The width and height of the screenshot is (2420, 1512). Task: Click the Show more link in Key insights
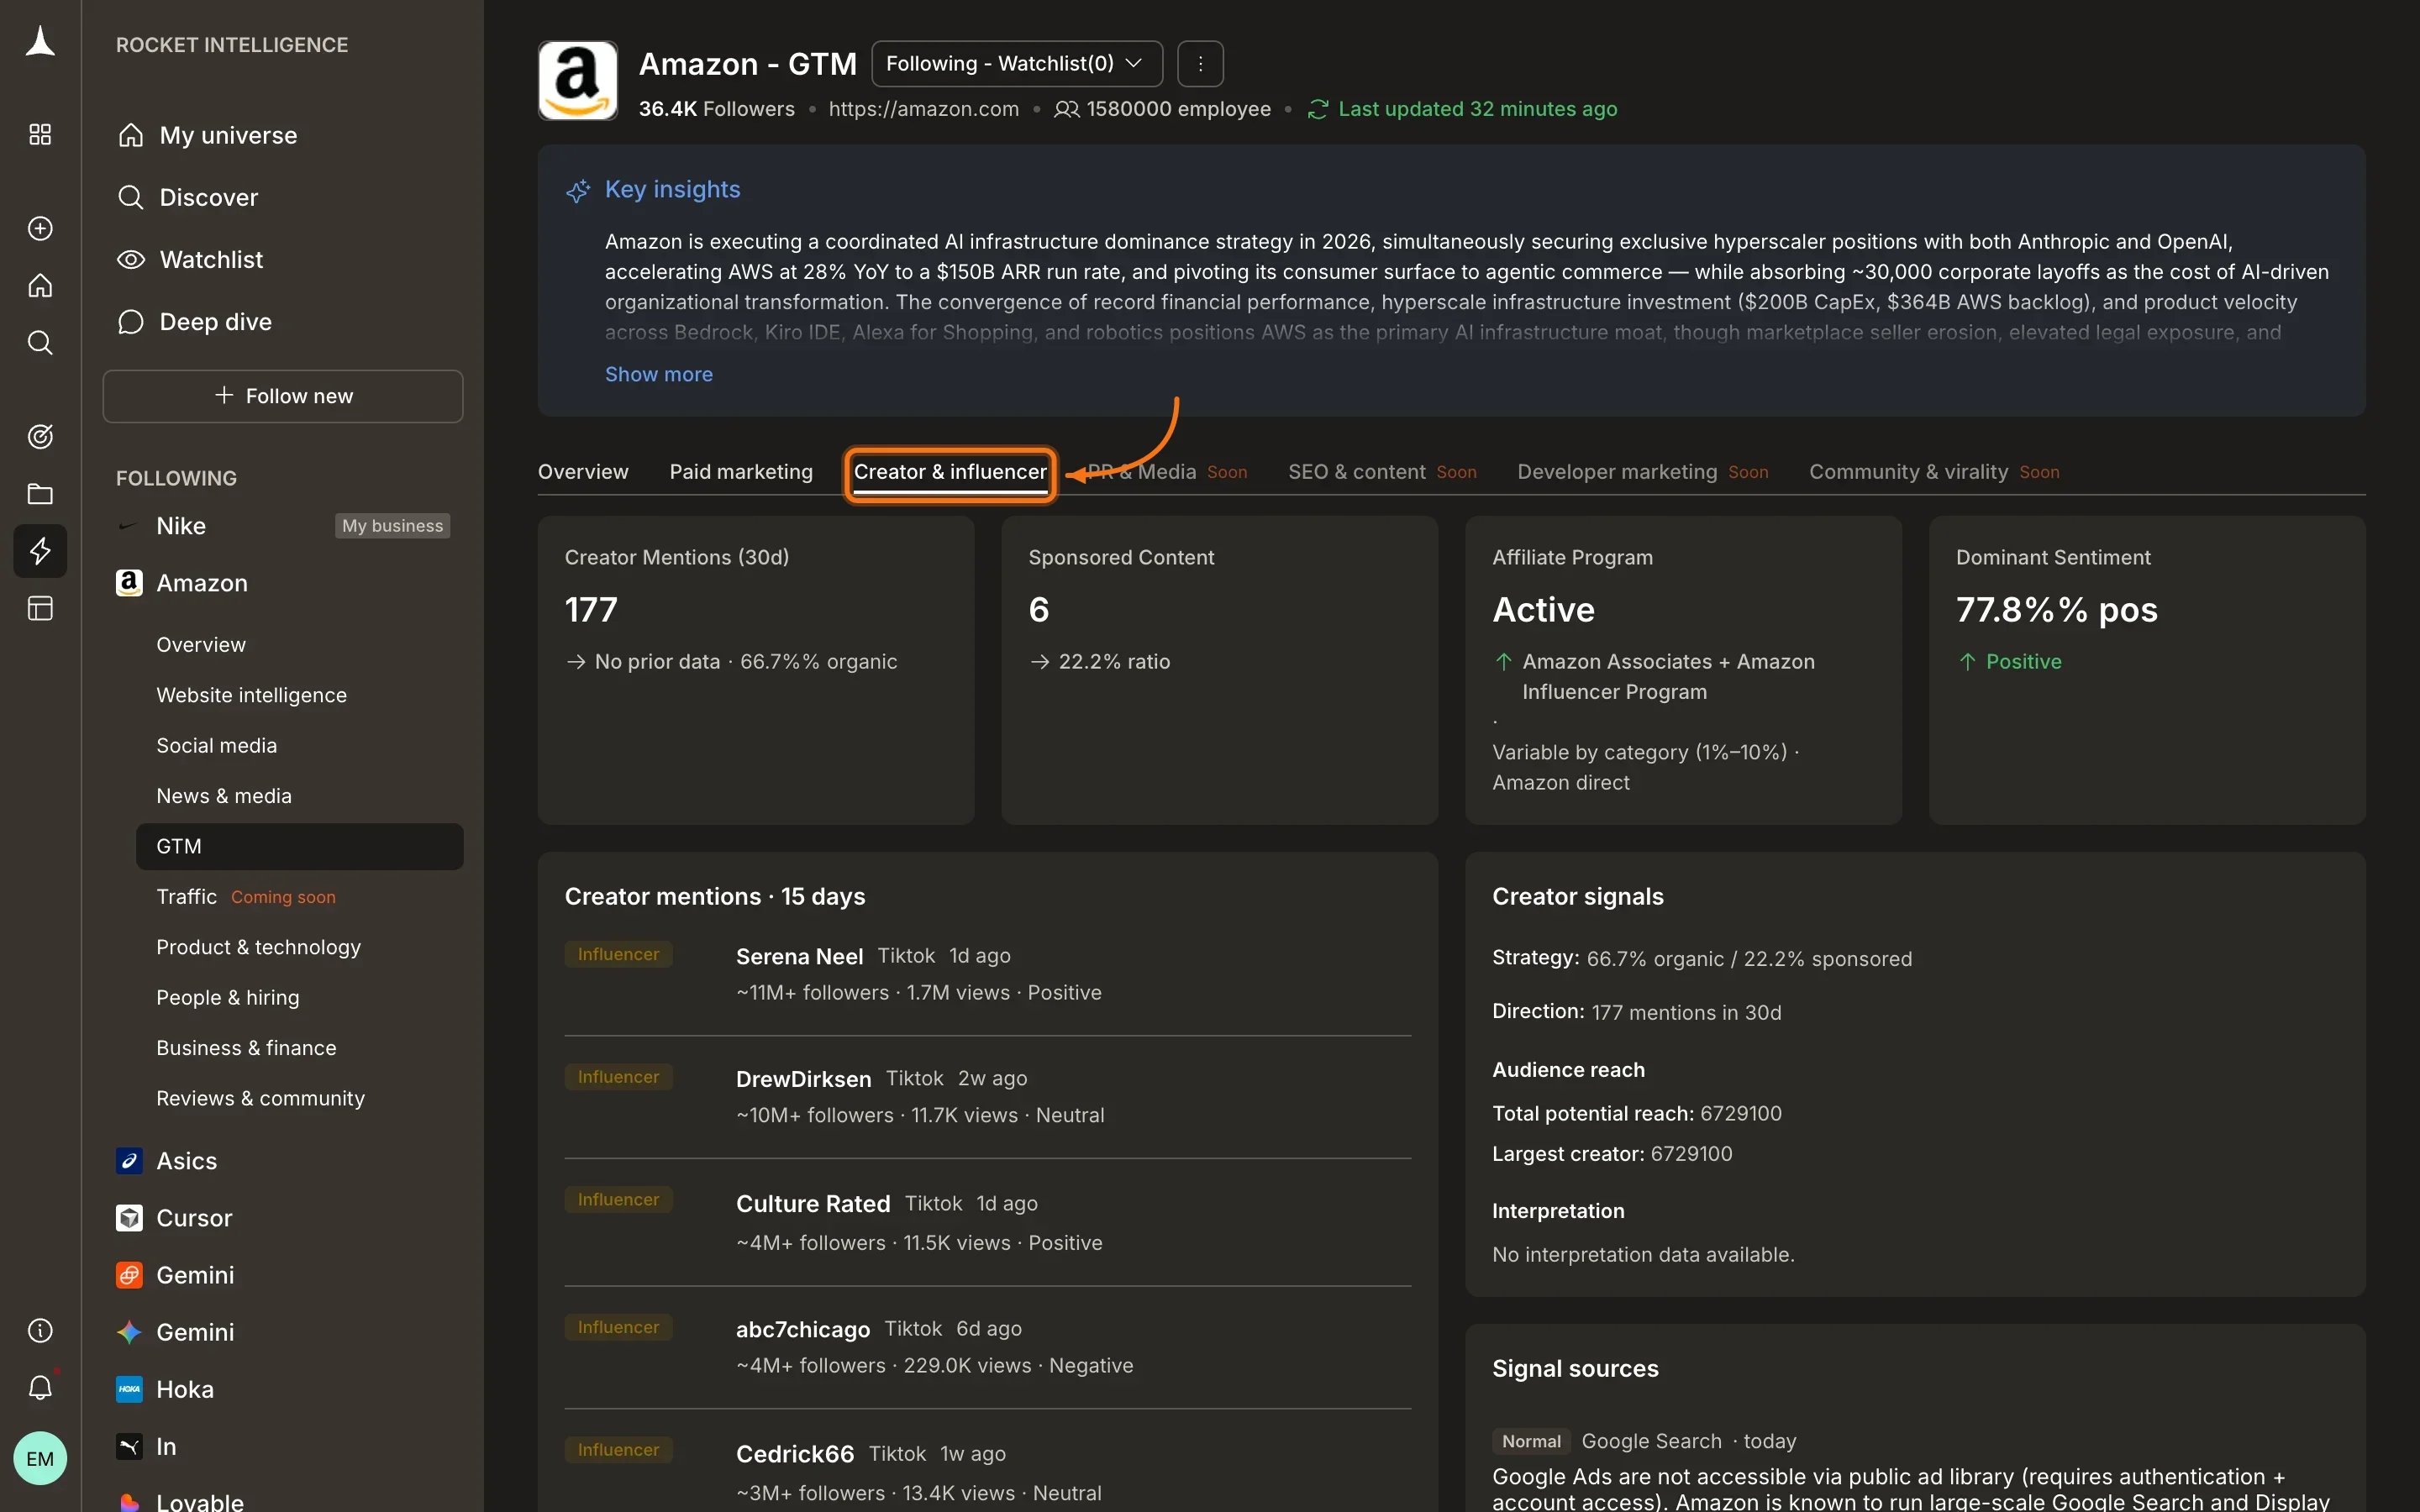(x=658, y=374)
